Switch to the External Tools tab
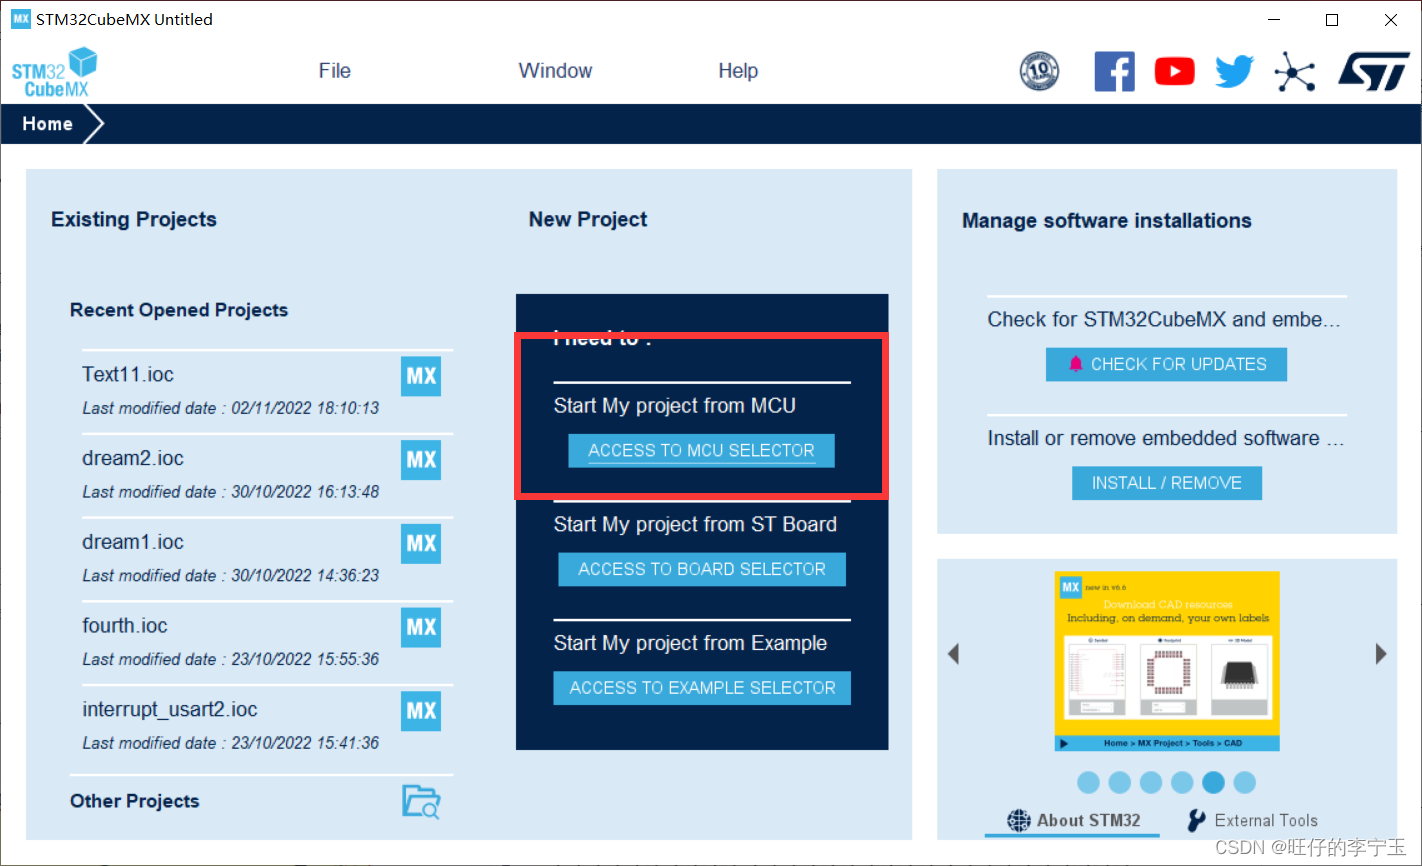The width and height of the screenshot is (1422, 866). 1252,820
